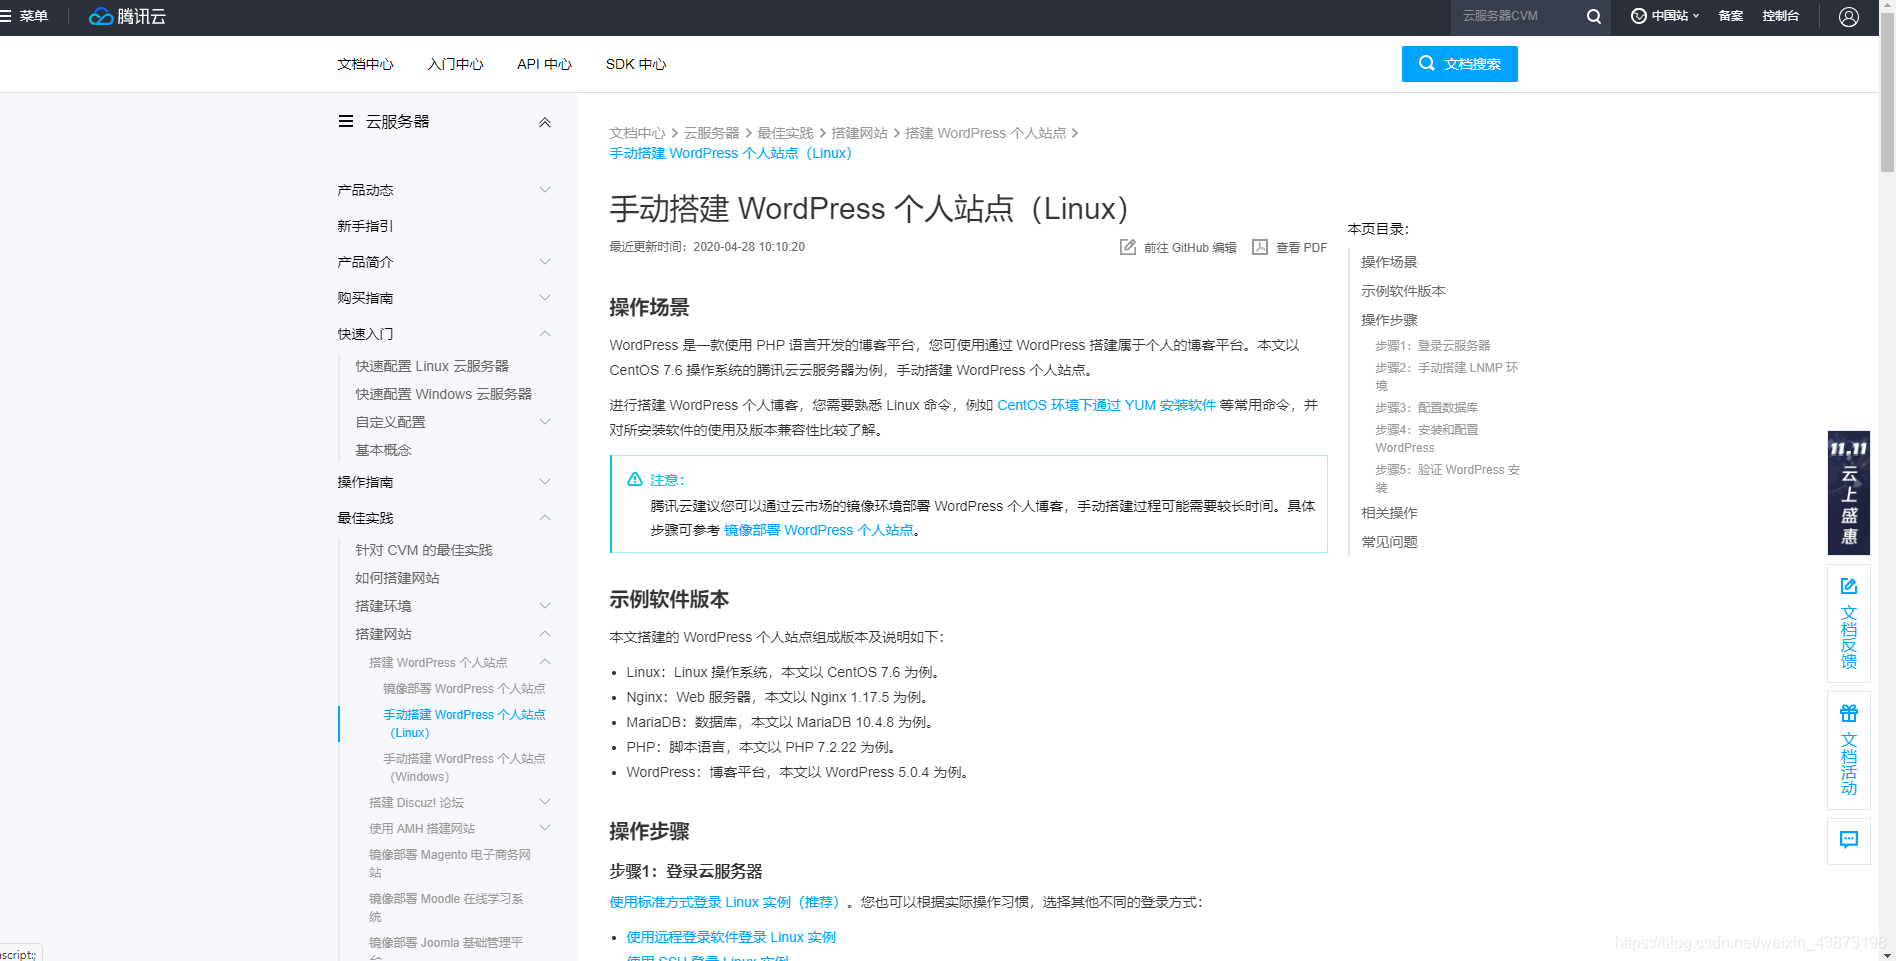Expand the 自定义配置 item

point(545,421)
